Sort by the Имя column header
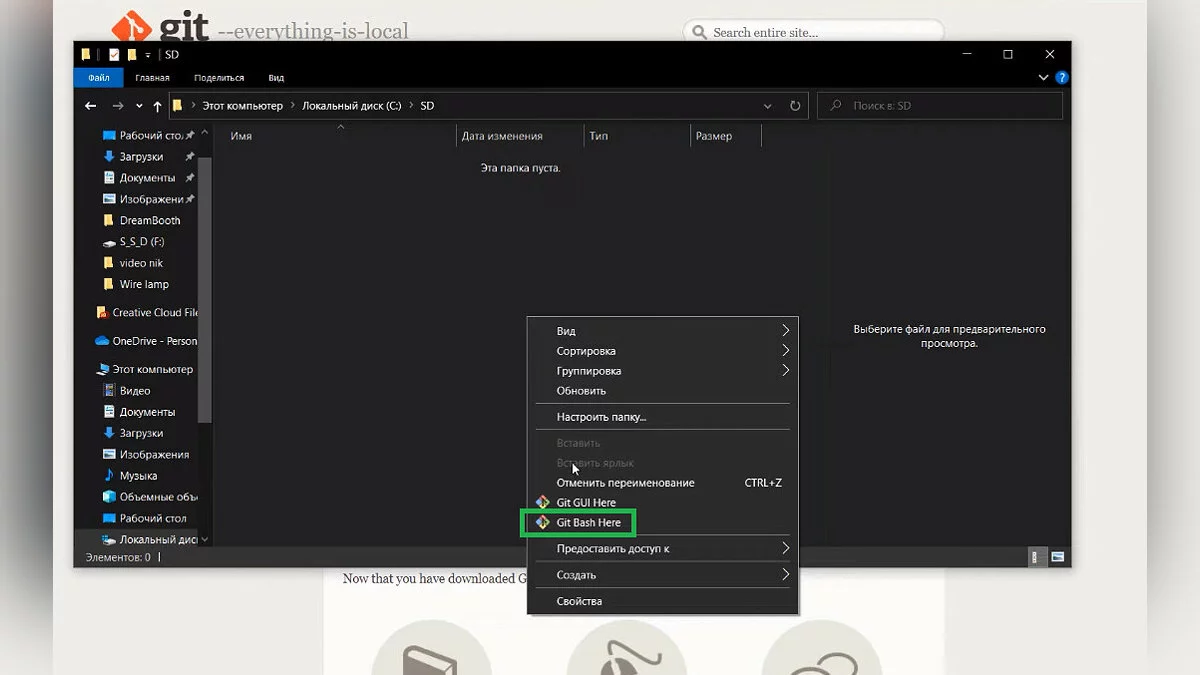Viewport: 1200px width, 675px height. 241,136
